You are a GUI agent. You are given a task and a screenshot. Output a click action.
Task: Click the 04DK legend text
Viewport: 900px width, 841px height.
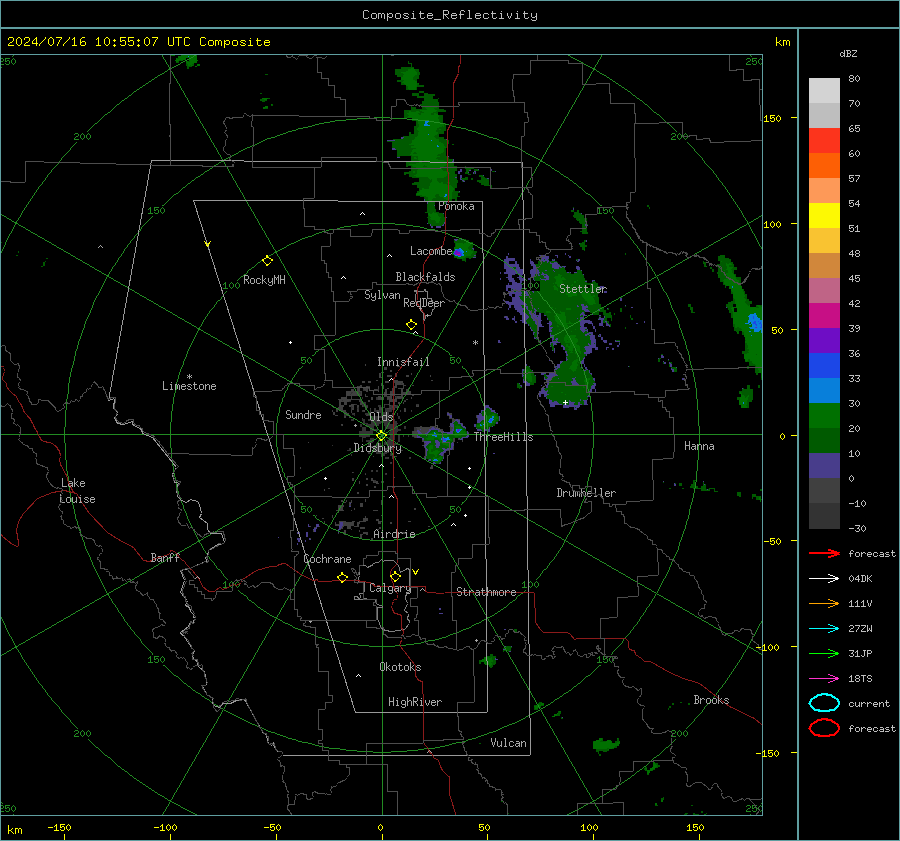pos(860,579)
